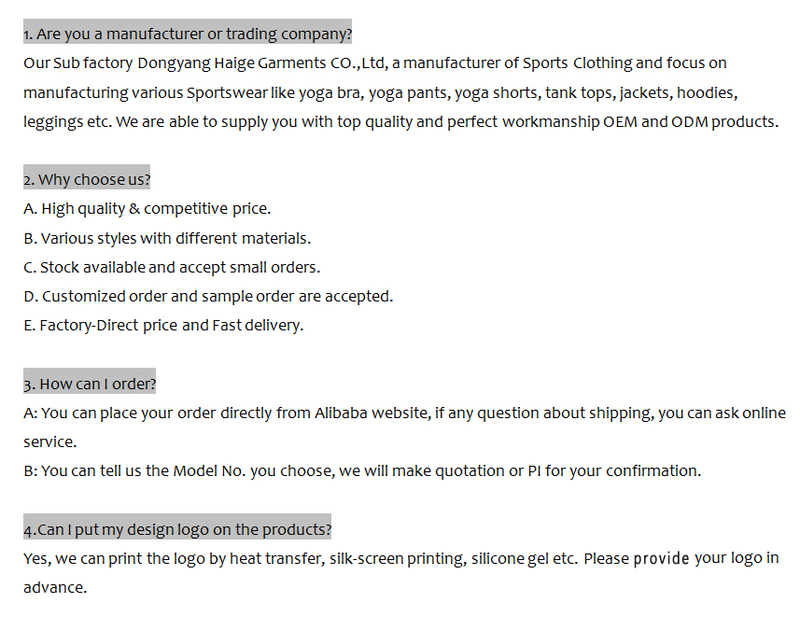Image resolution: width=800 pixels, height=630 pixels.
Task: Click the word 'Alibaba' in the ordering answer
Action: (348, 413)
